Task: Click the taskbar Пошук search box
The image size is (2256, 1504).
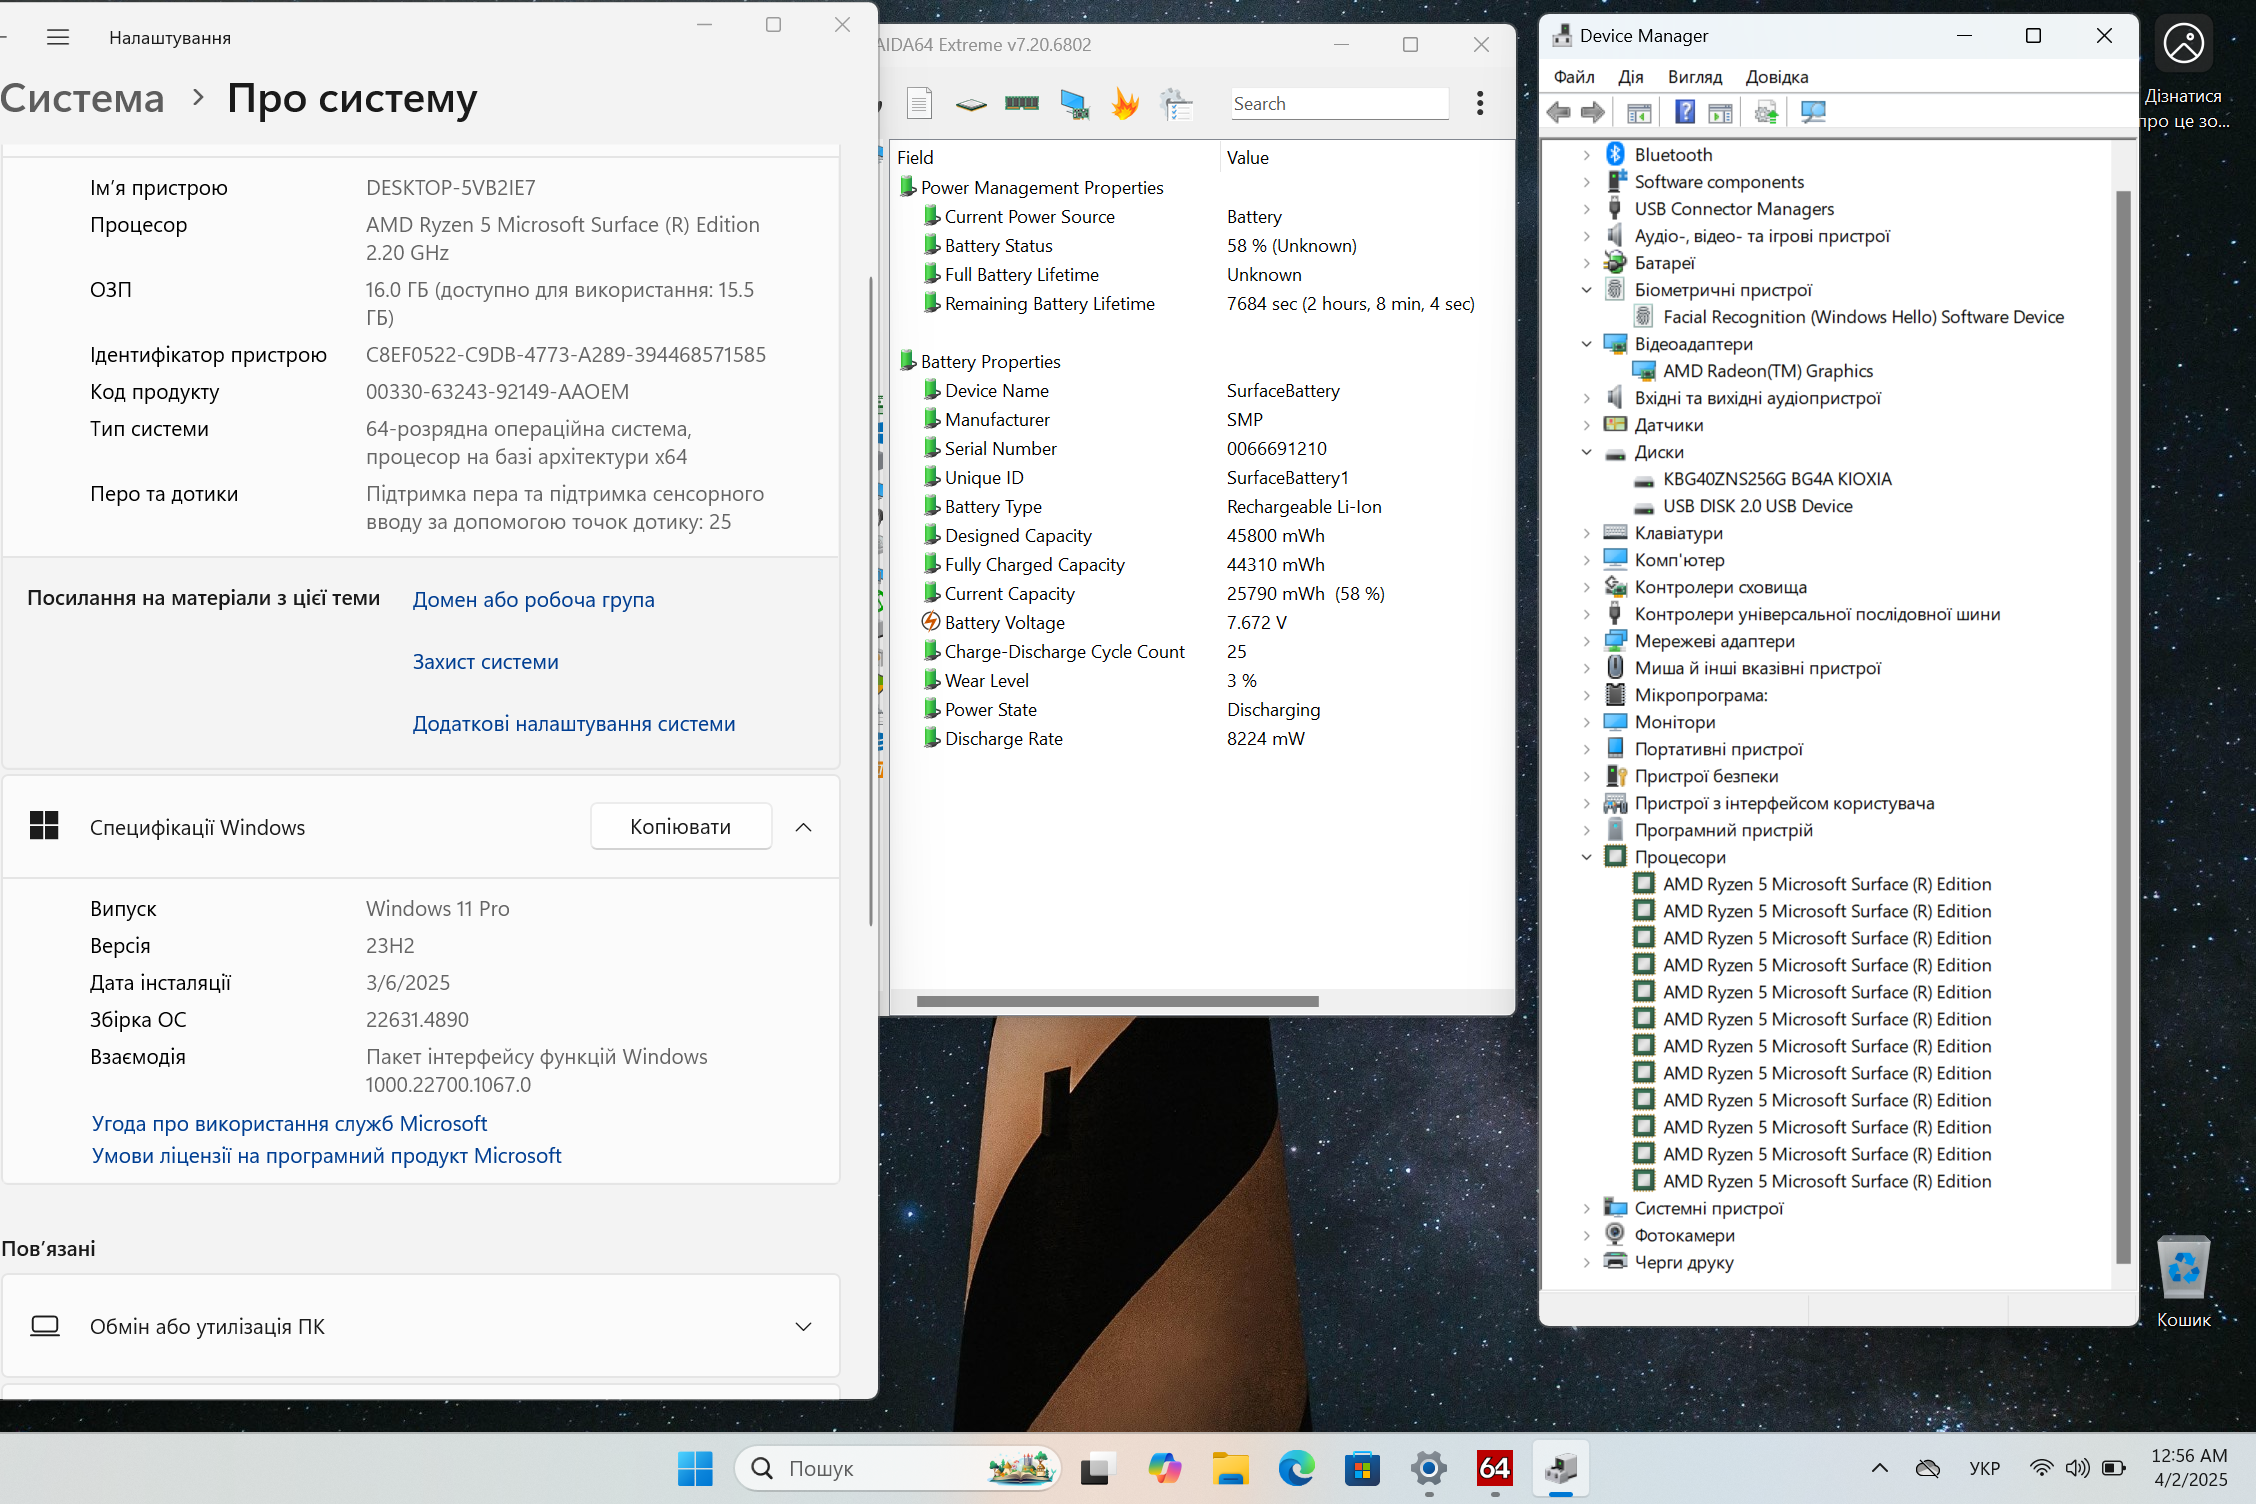Action: click(897, 1468)
